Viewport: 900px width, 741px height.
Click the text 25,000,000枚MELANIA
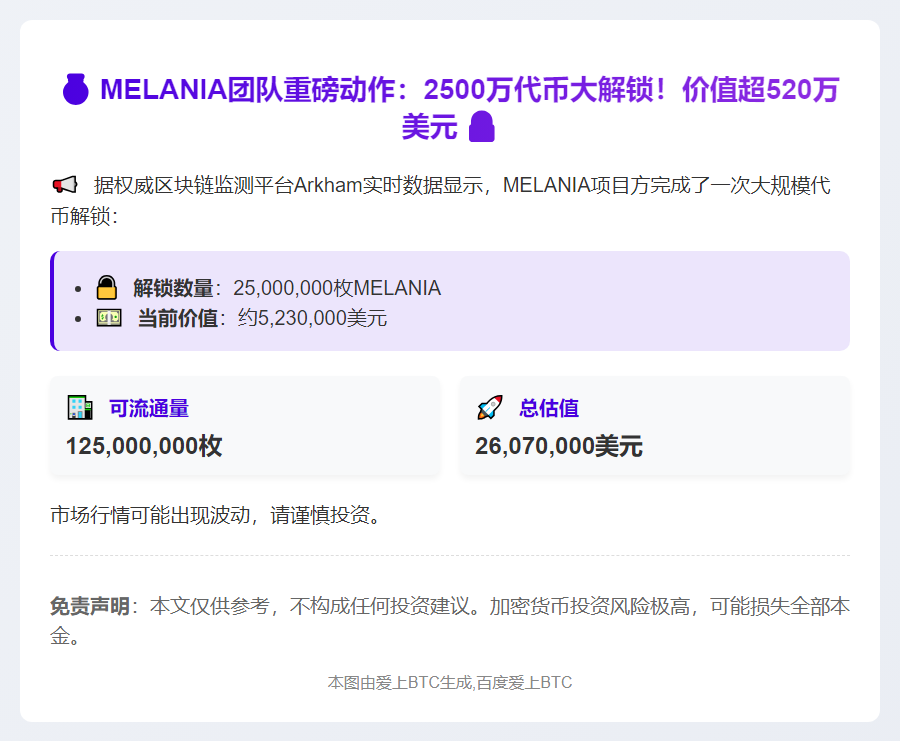click(x=337, y=288)
